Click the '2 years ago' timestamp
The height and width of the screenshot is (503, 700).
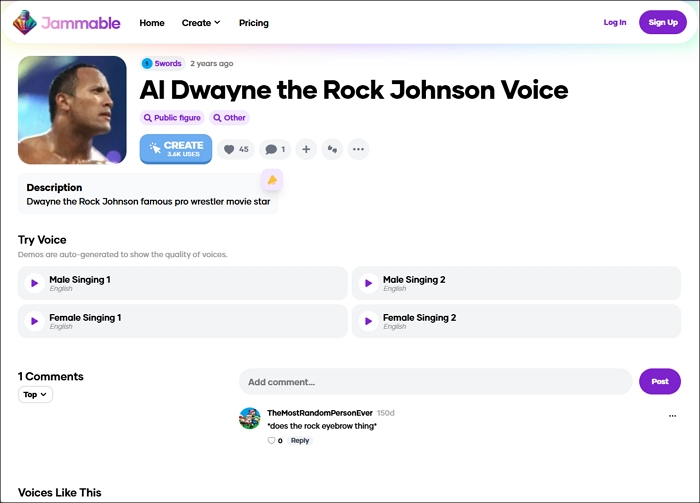pos(212,63)
